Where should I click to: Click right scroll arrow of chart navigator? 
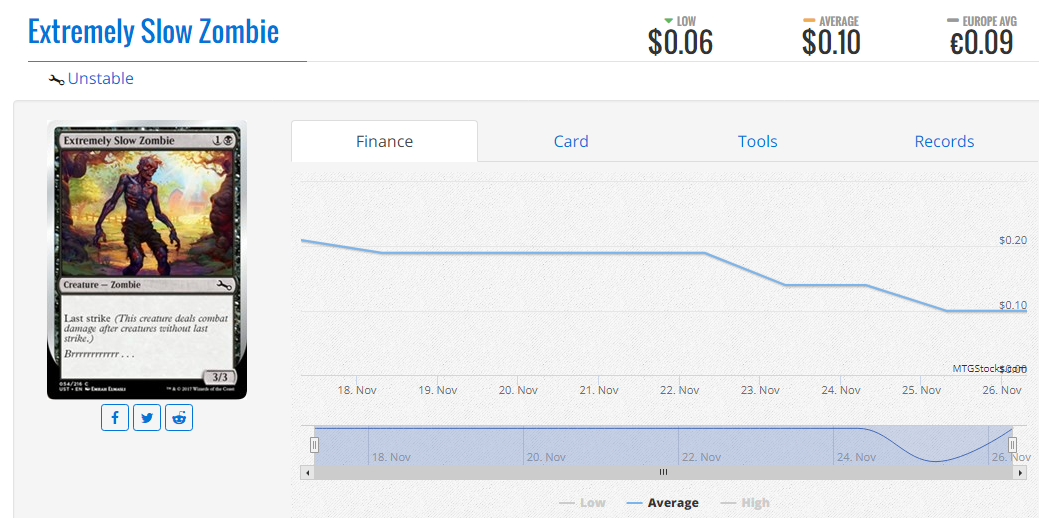click(x=1020, y=472)
